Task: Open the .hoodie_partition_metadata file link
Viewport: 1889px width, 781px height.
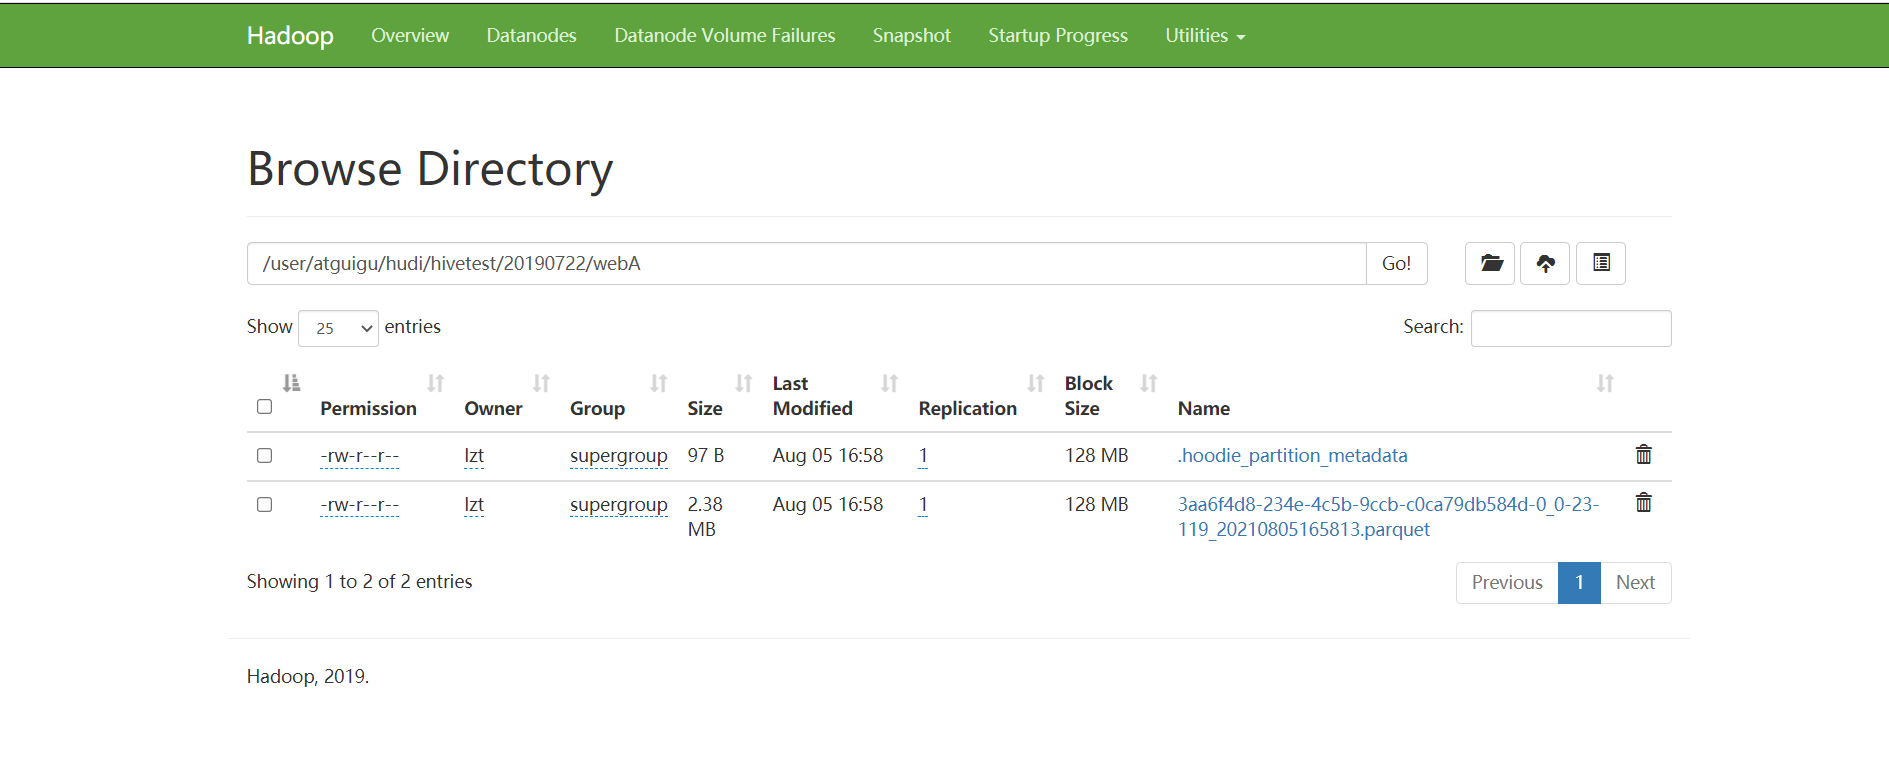Action: point(1292,455)
